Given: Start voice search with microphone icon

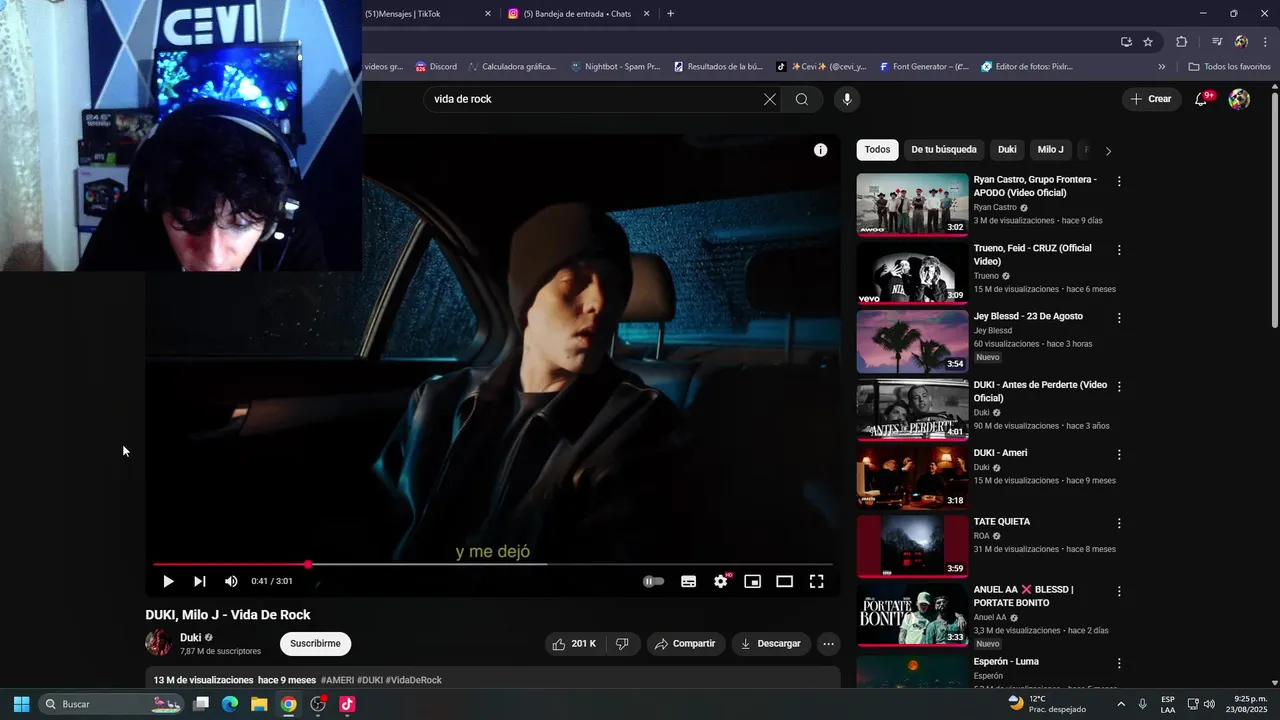Looking at the screenshot, I should pos(847,99).
